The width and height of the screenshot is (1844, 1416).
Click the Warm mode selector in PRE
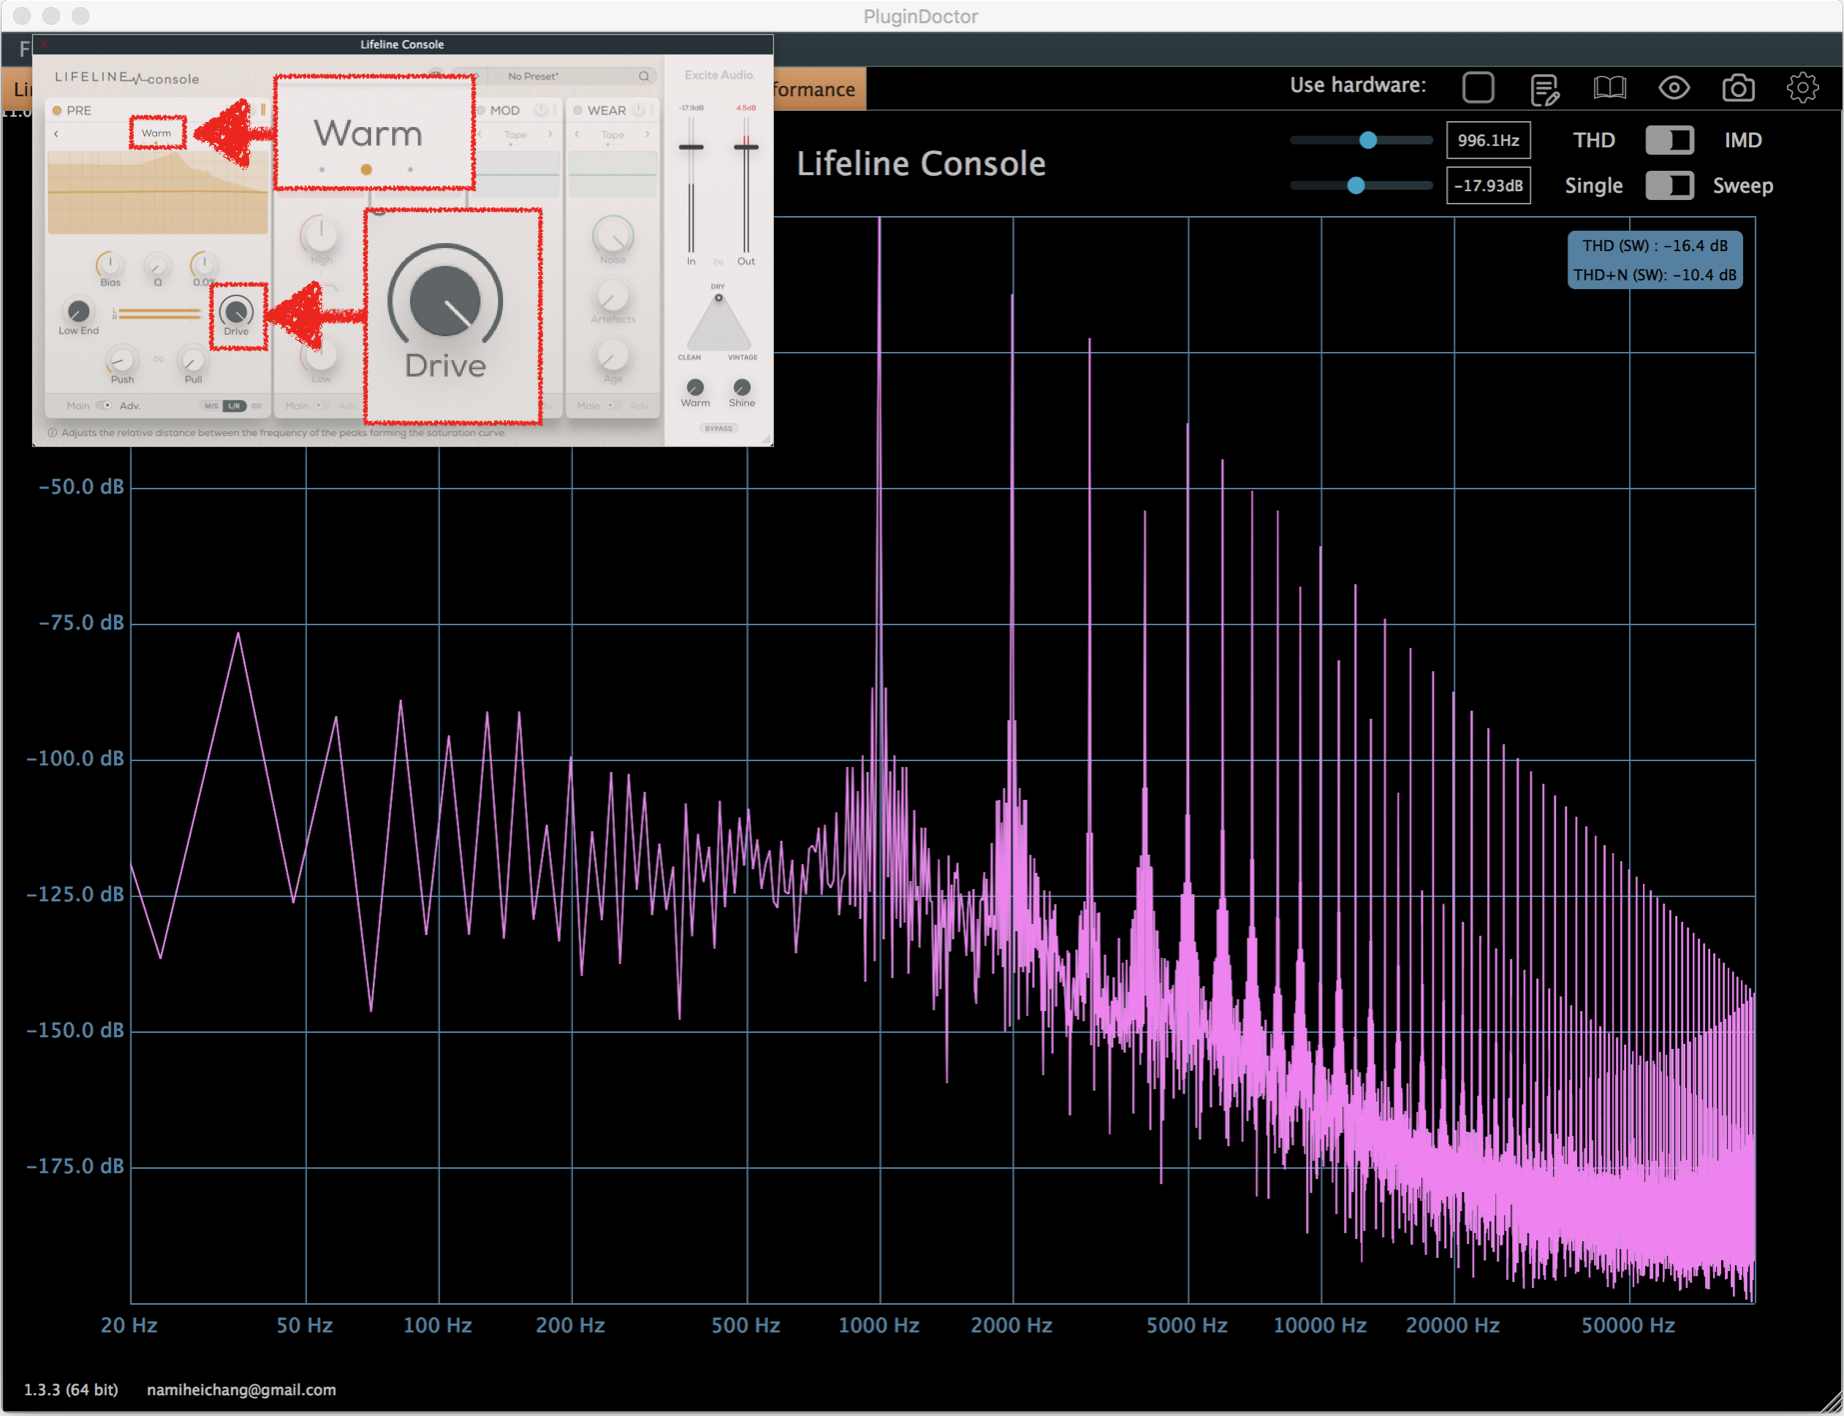click(x=156, y=133)
